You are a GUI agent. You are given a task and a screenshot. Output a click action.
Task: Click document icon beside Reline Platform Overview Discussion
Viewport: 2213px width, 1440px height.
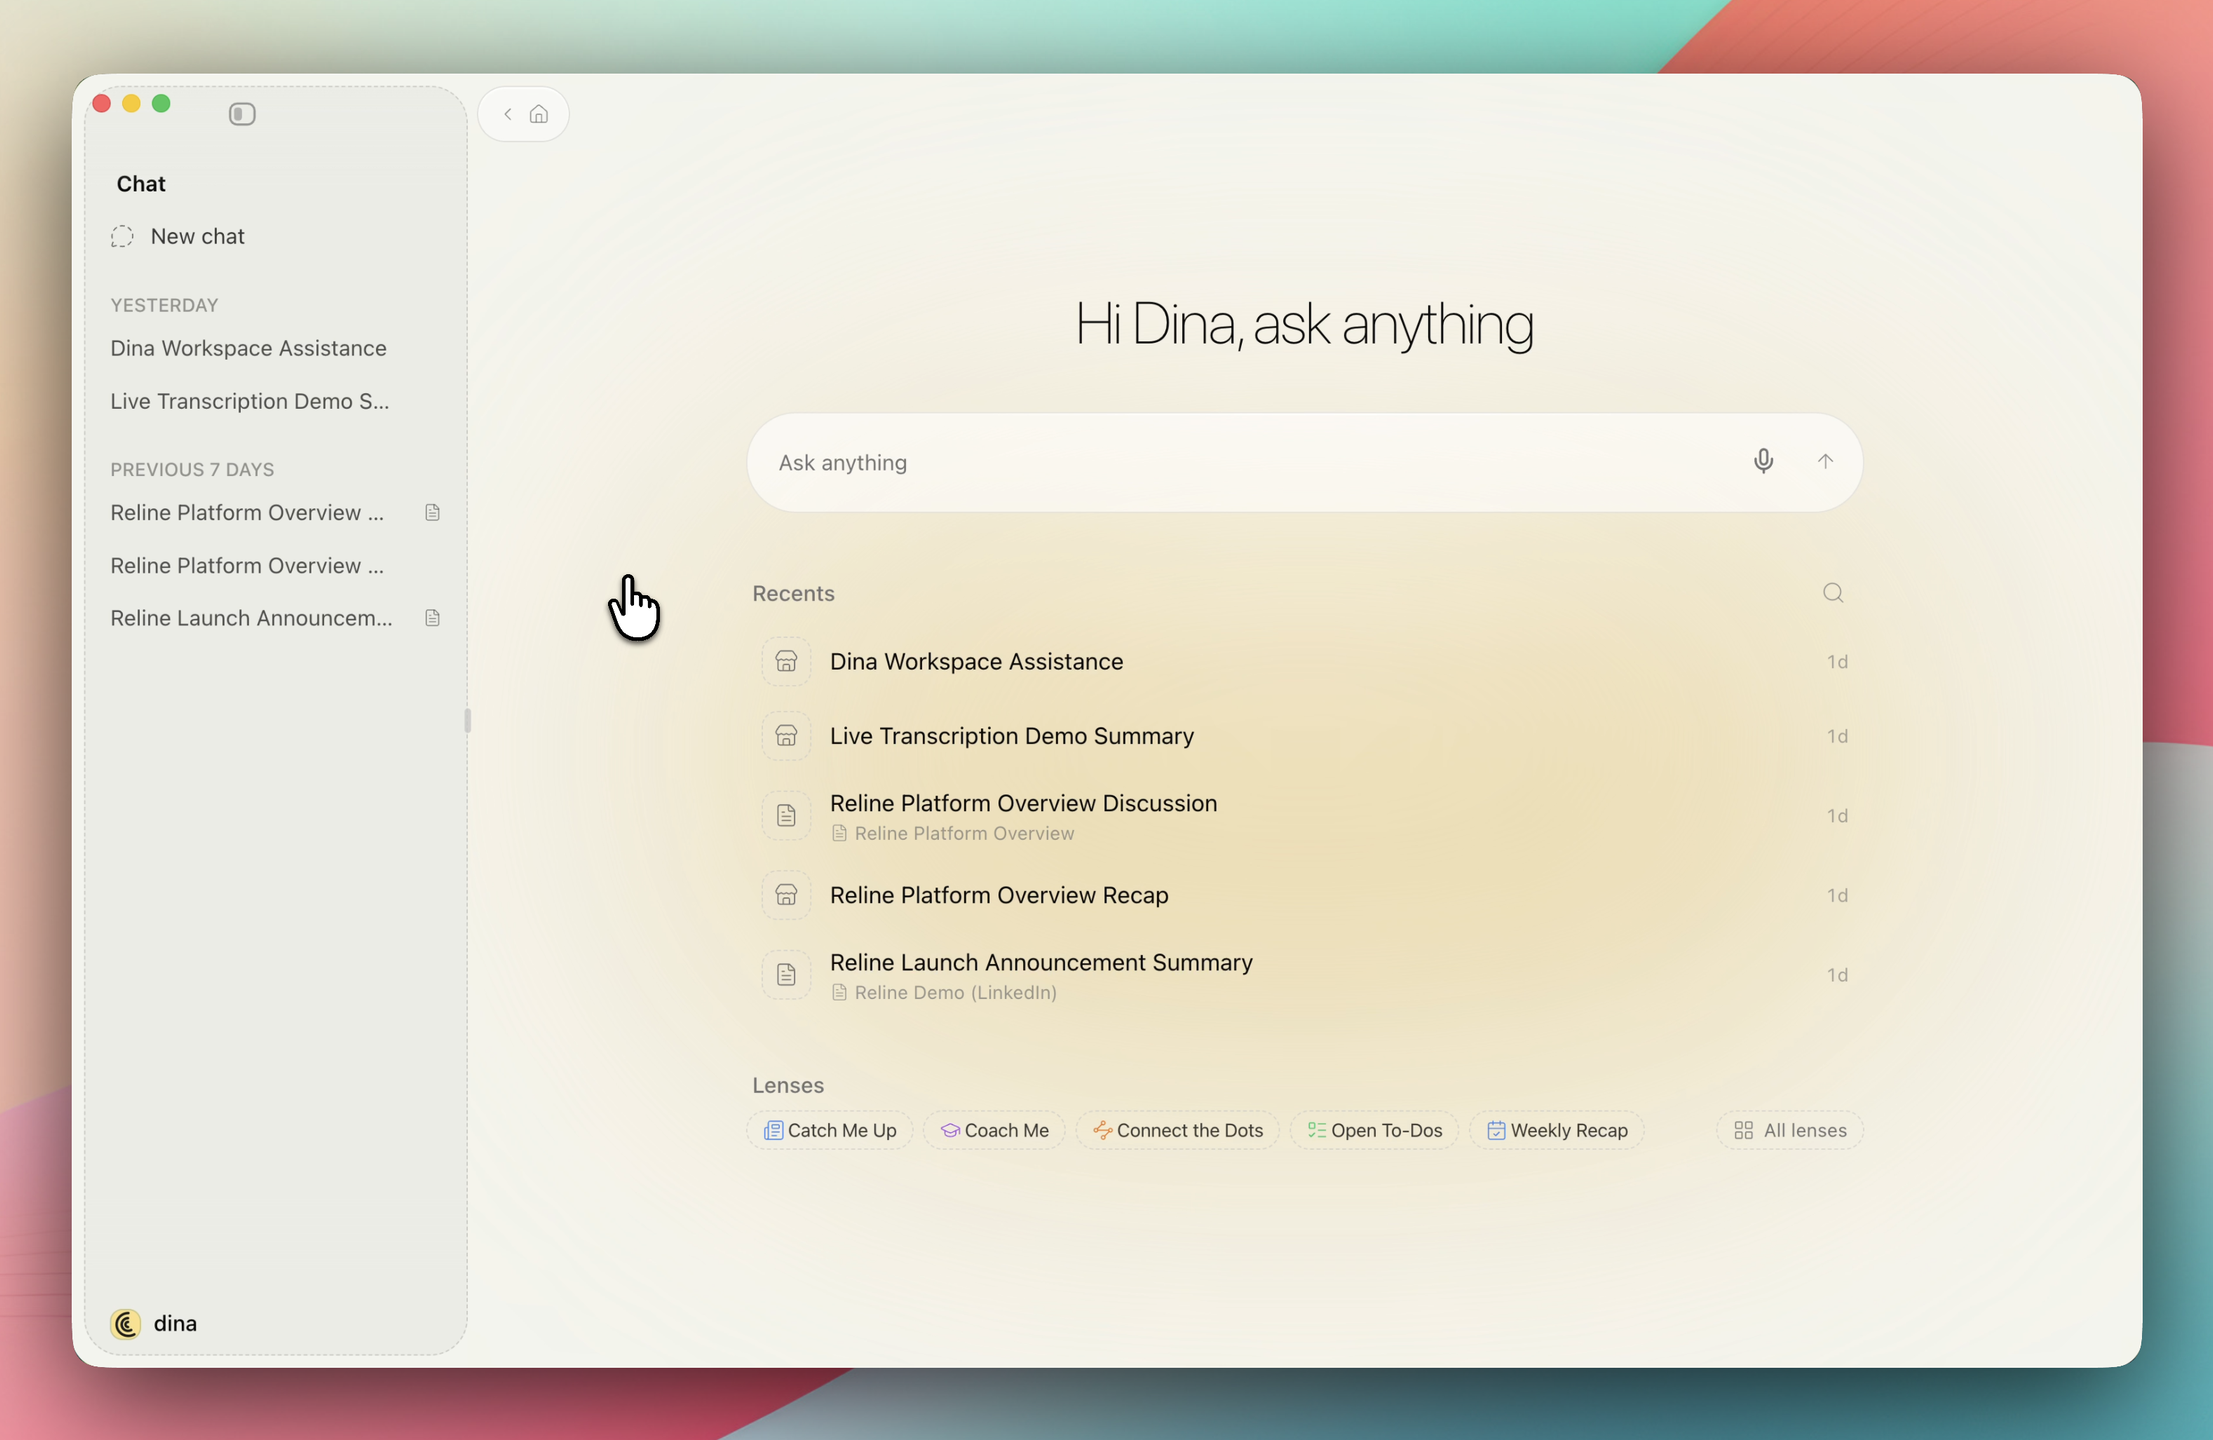[x=786, y=815]
